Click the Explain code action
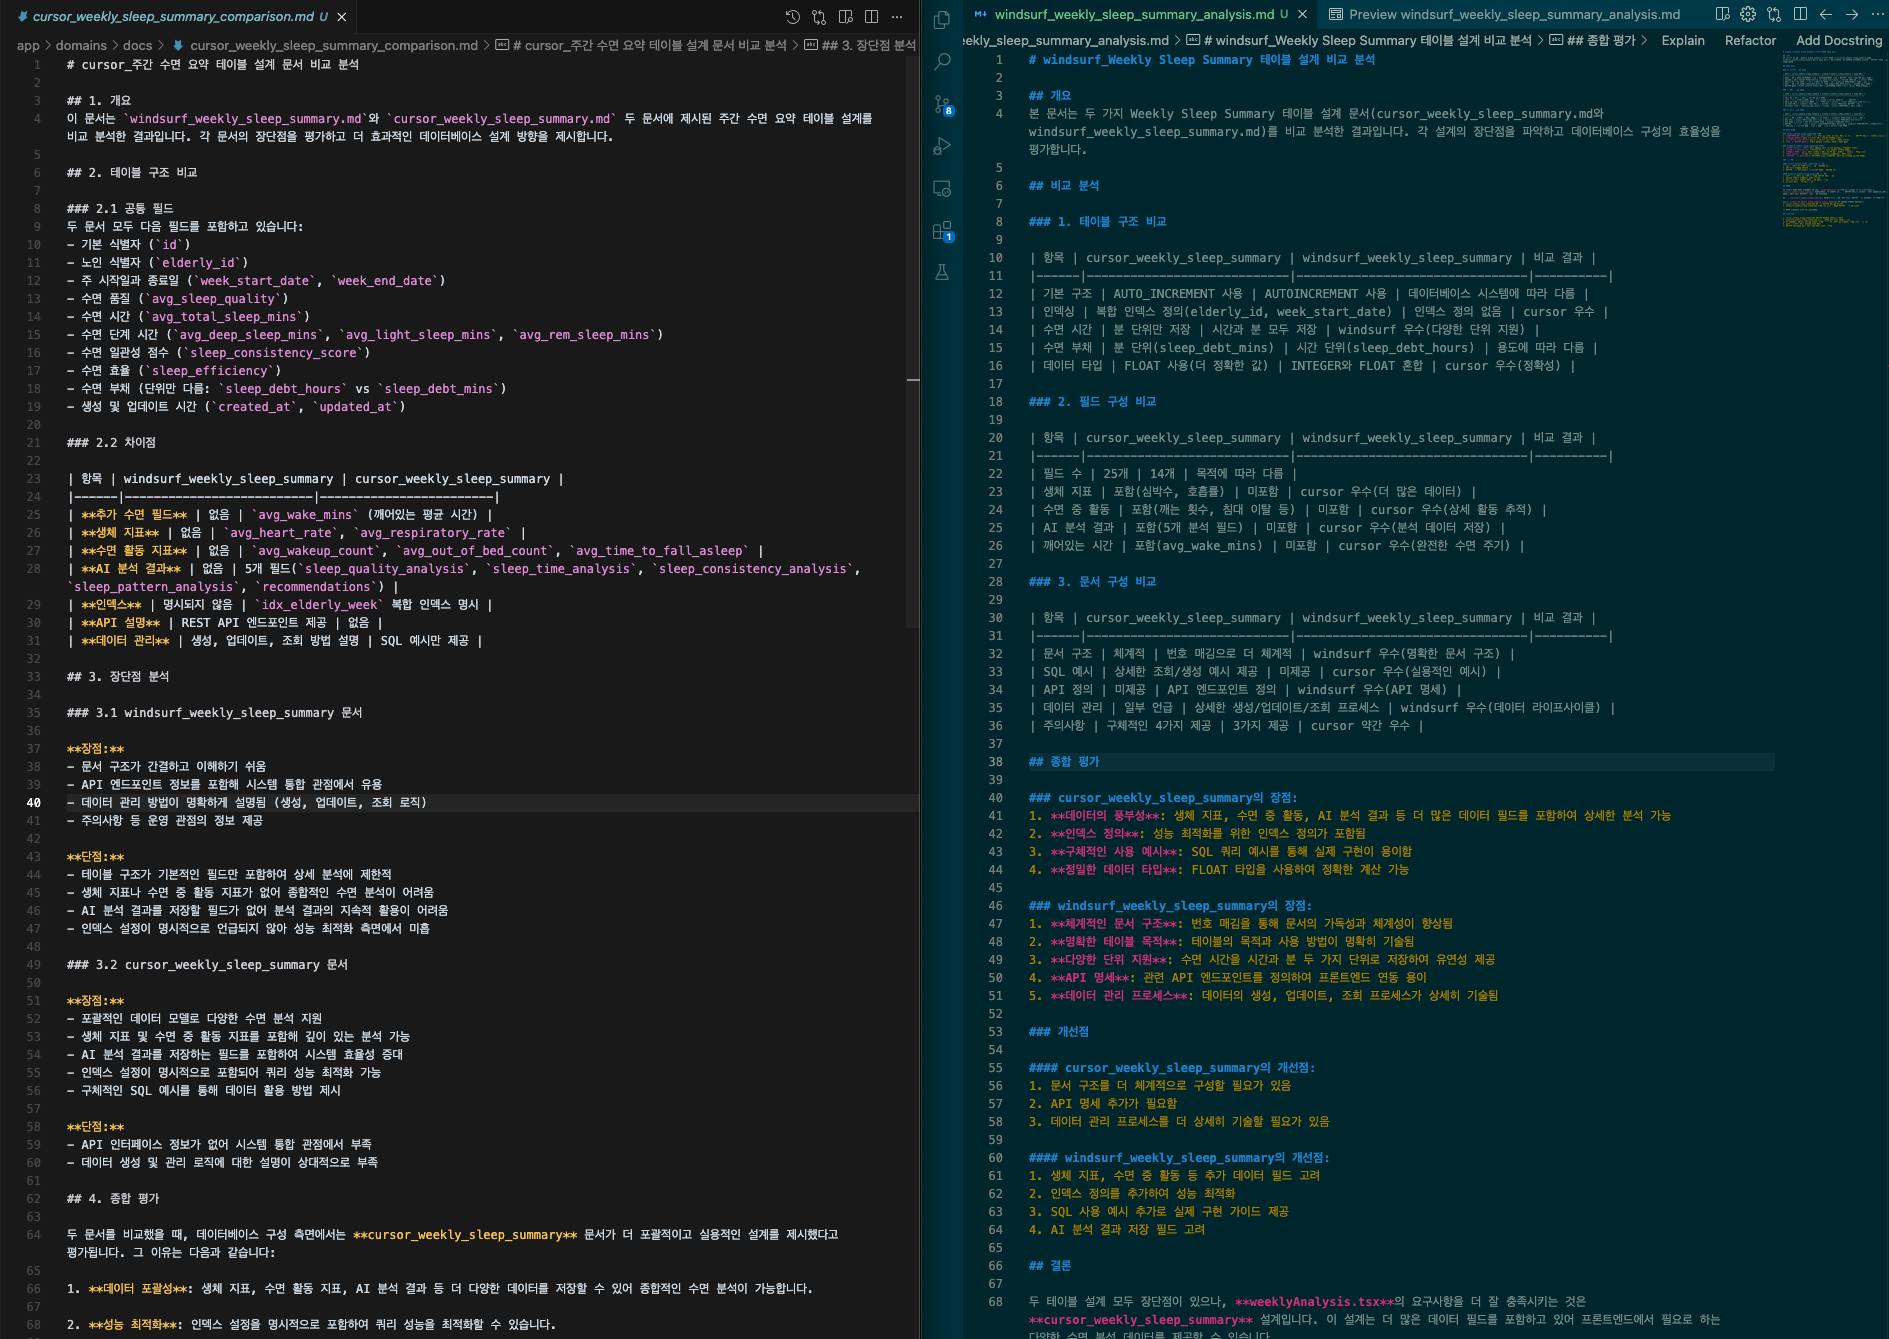This screenshot has height=1339, width=1889. pos(1683,41)
